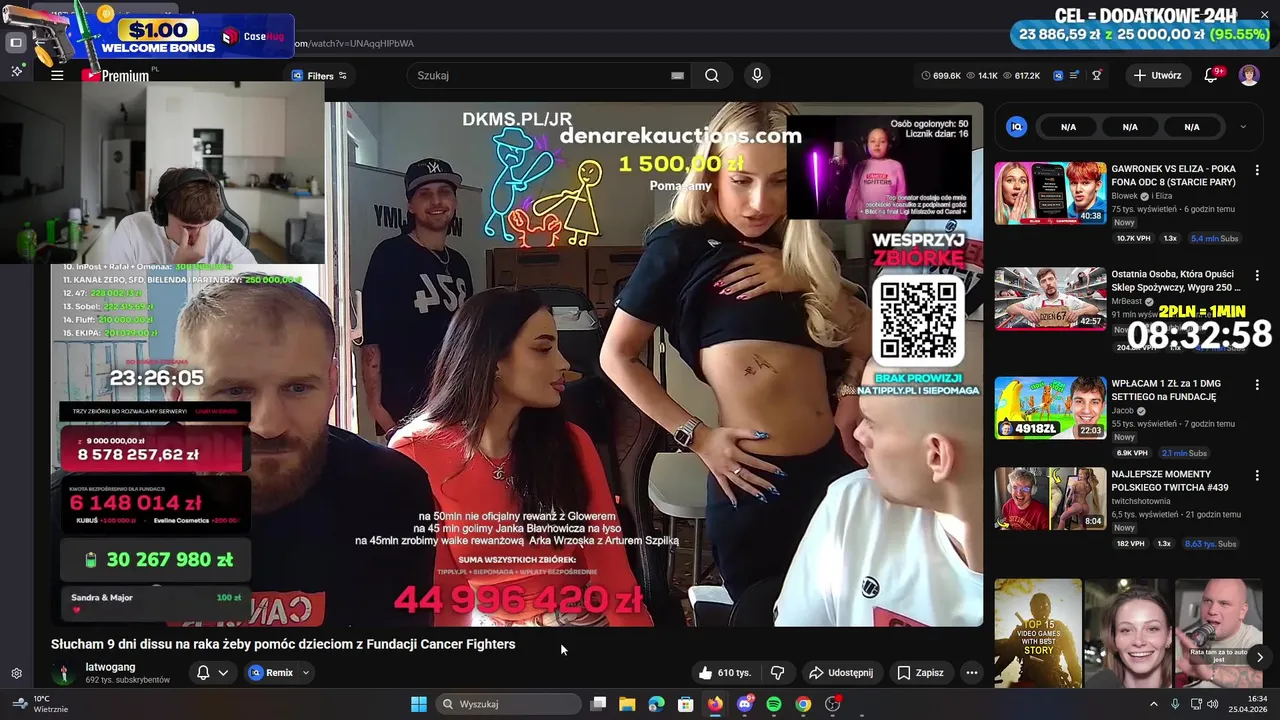Click browser sidebar settings gear

point(16,674)
